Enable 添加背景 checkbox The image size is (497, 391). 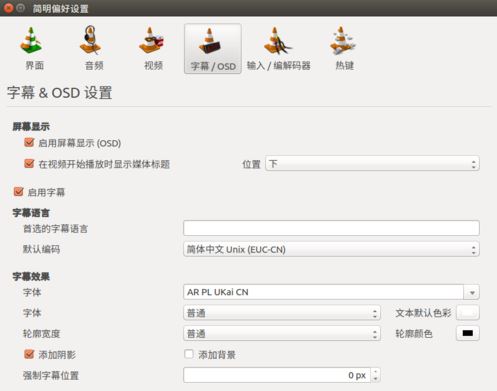point(189,354)
